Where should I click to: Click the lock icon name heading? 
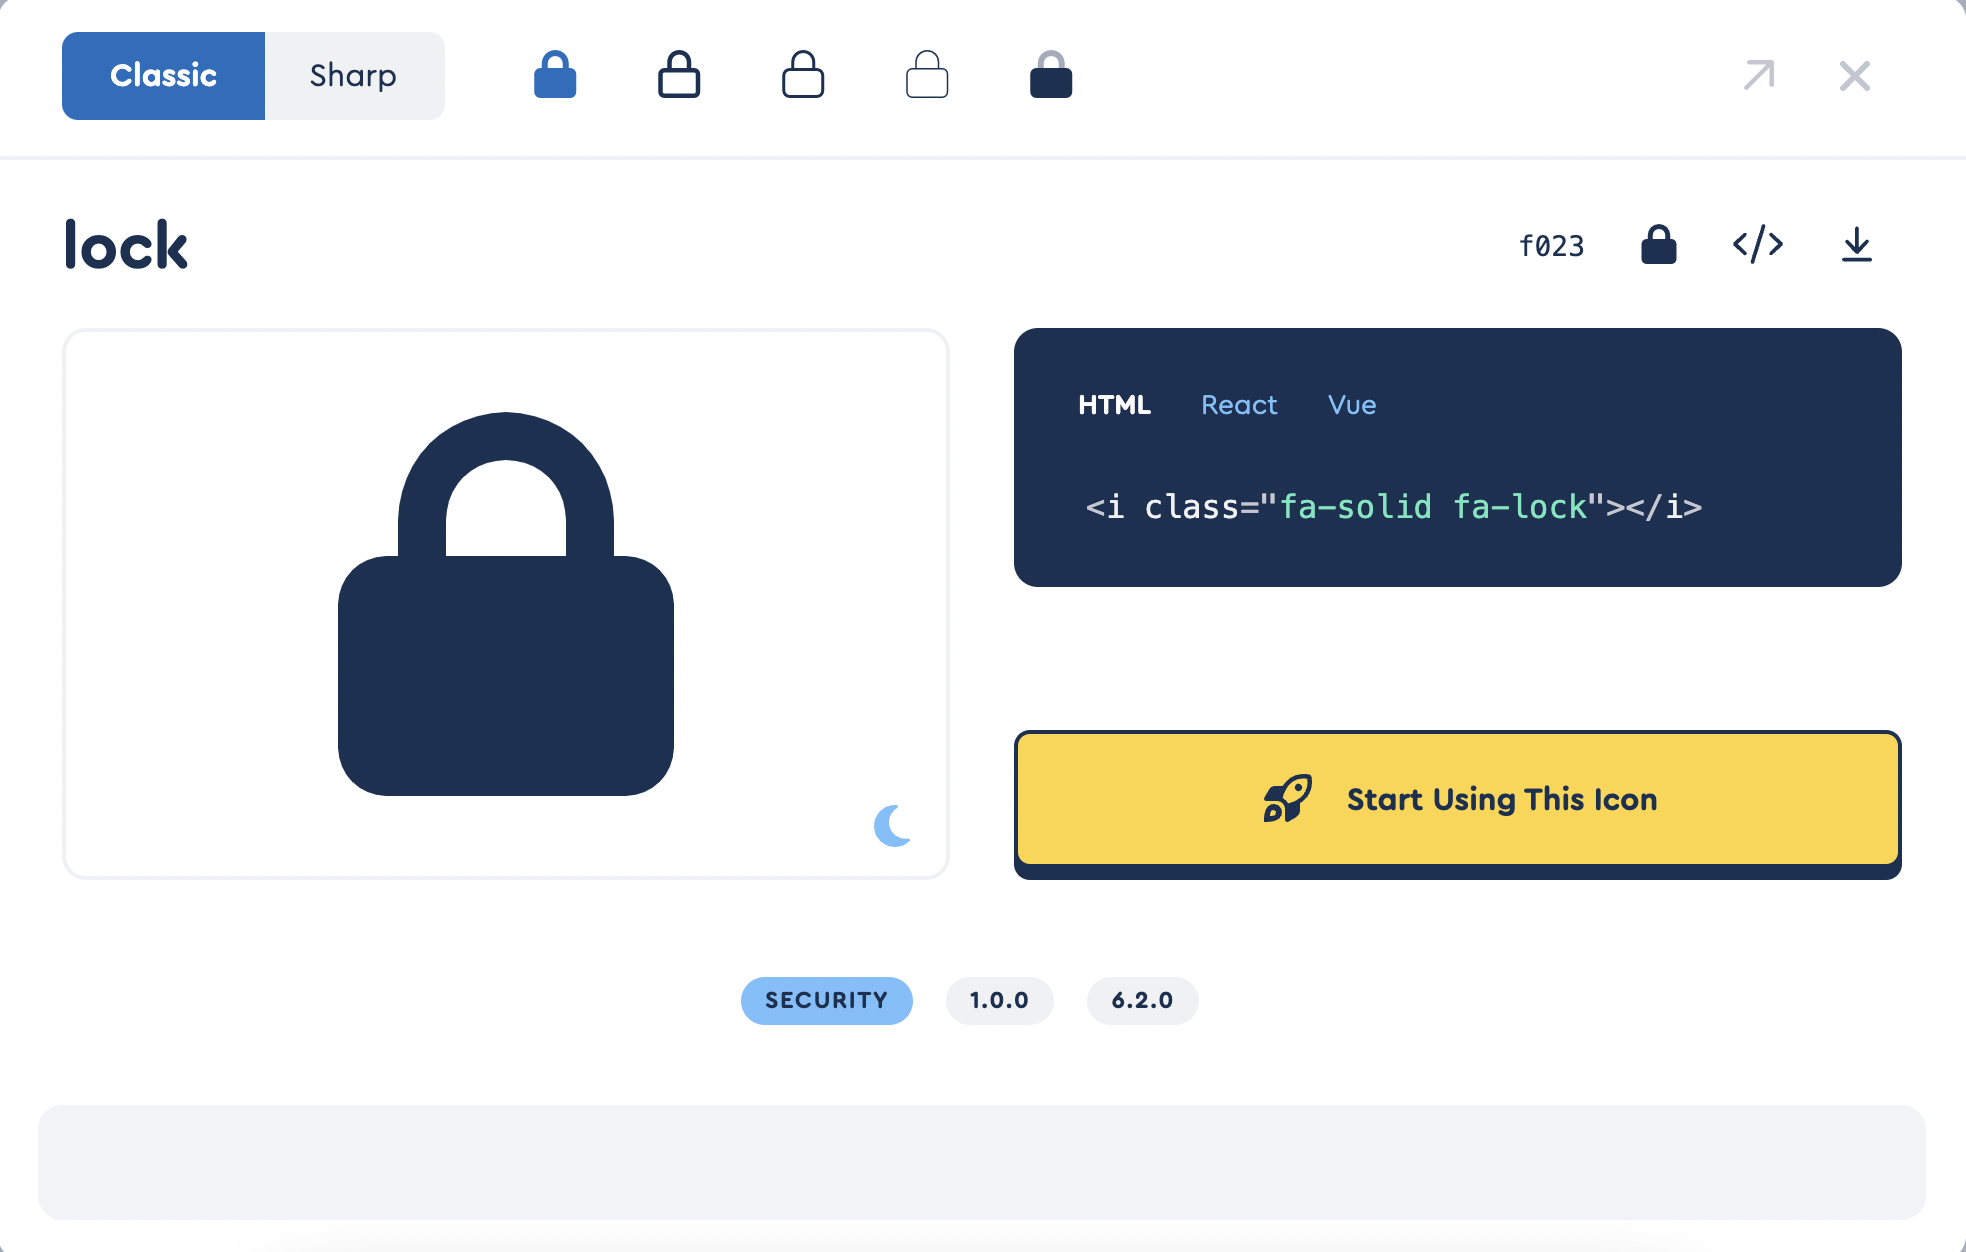point(127,245)
